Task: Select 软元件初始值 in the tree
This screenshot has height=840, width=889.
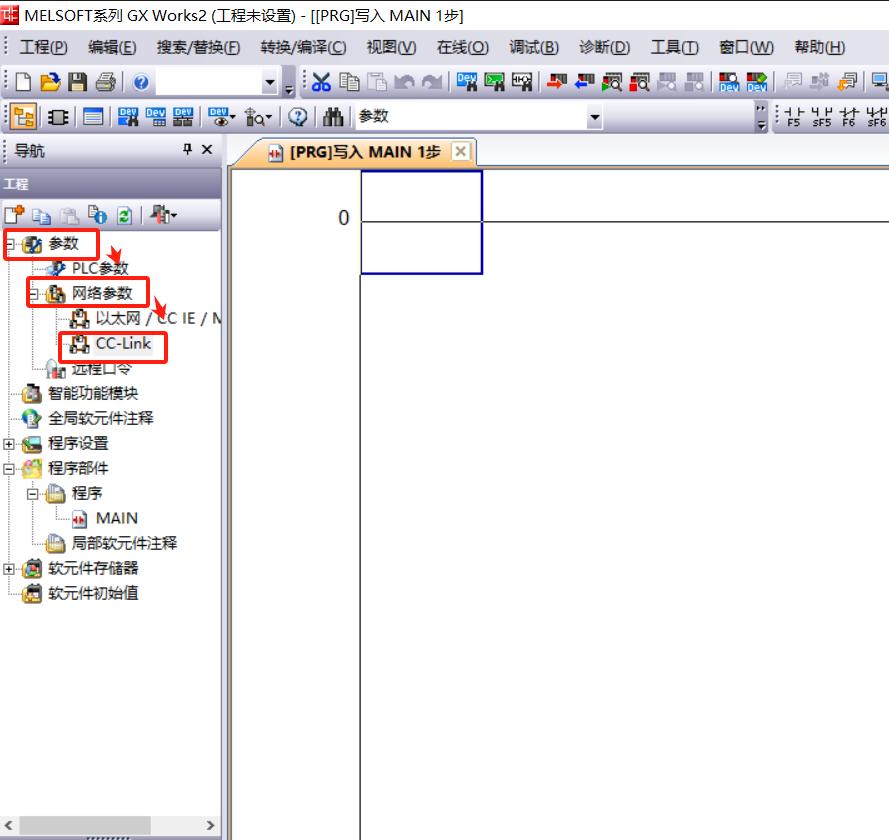Action: click(x=93, y=593)
